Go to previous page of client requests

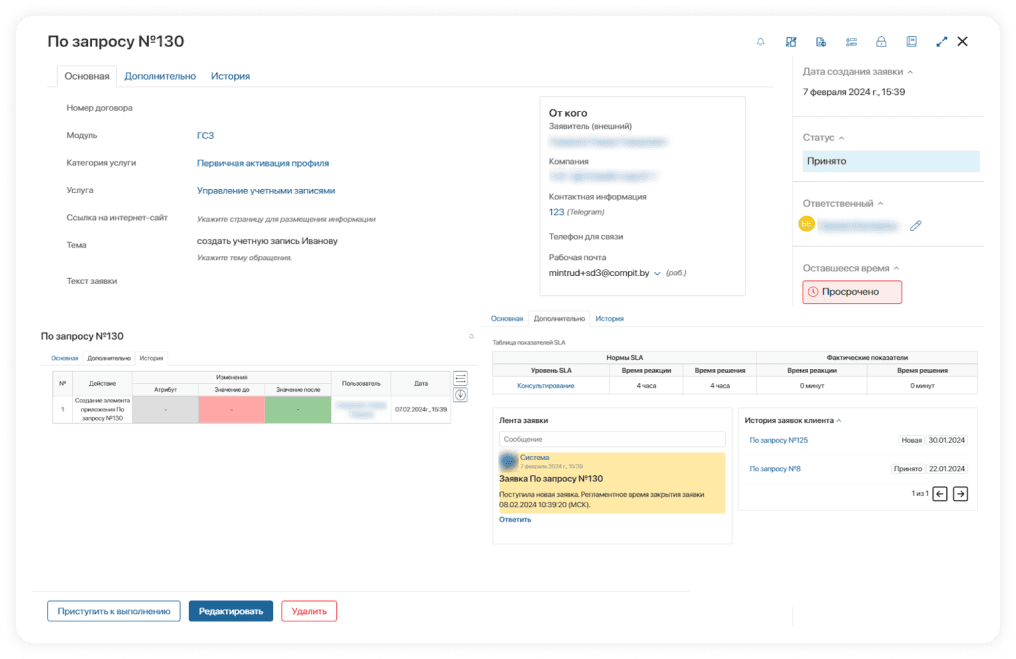pyautogui.click(x=940, y=494)
